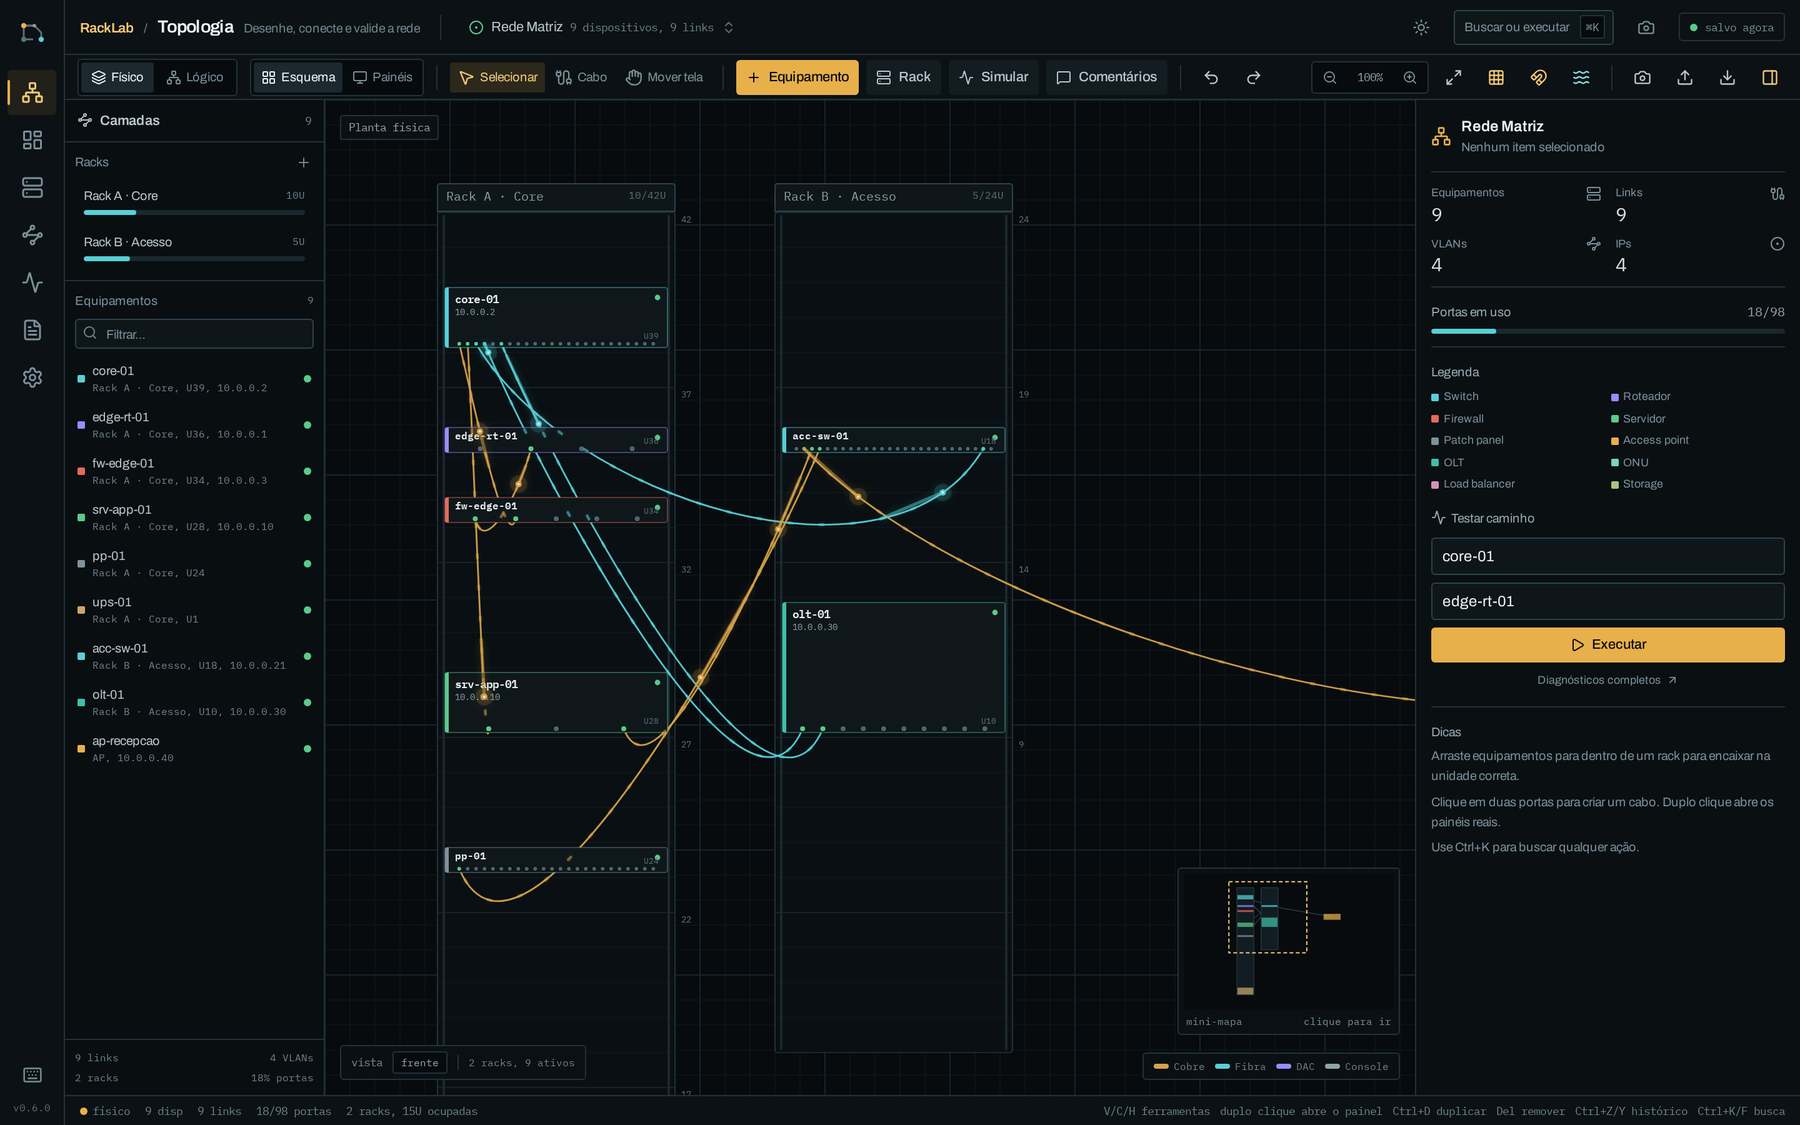1800x1125 pixels.
Task: Switch to Físico view mode
Action: 117,77
